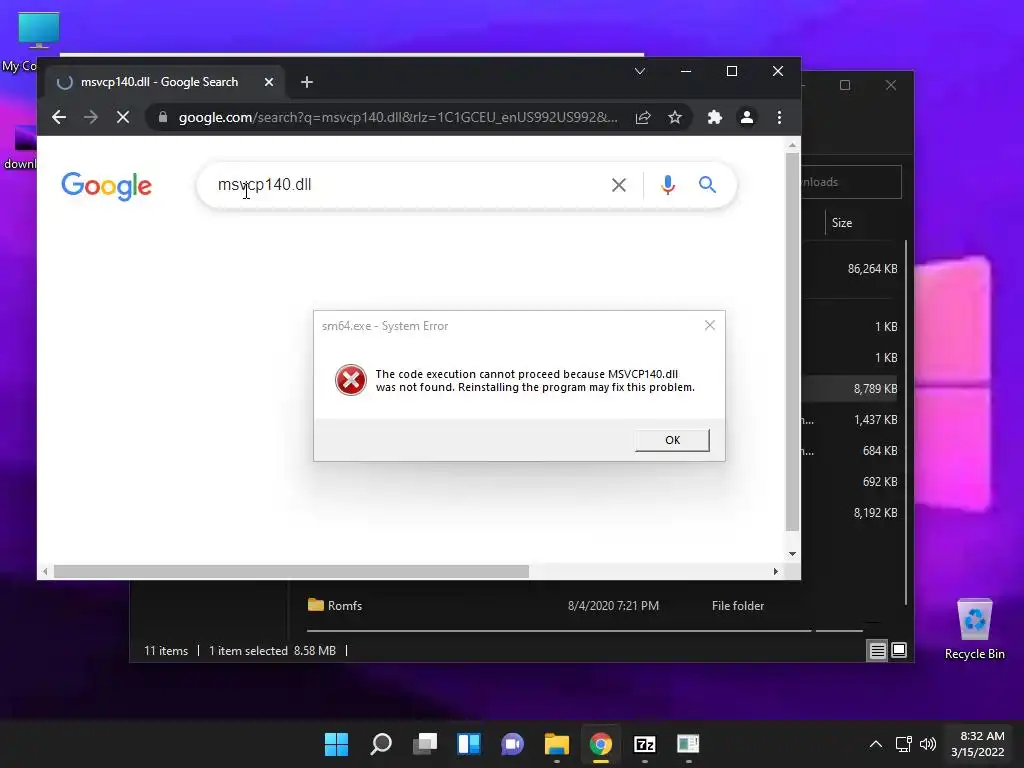Open 7-Zip from the taskbar
The height and width of the screenshot is (768, 1024).
[x=645, y=744]
